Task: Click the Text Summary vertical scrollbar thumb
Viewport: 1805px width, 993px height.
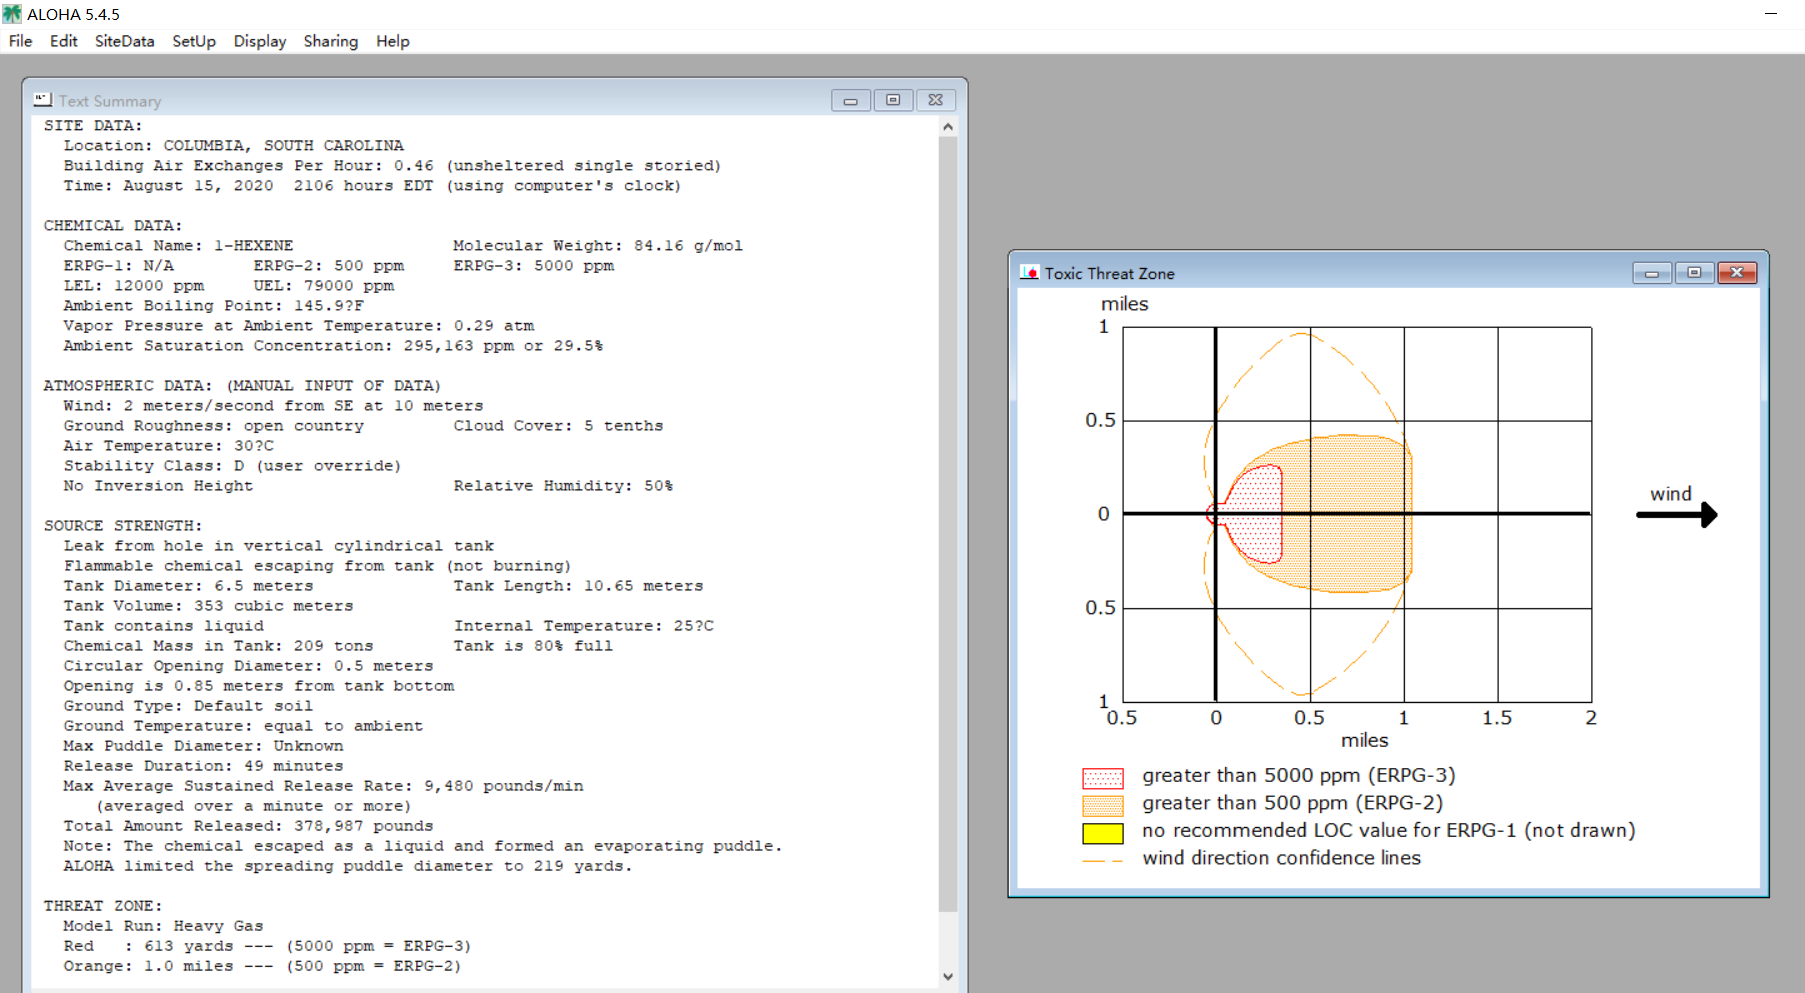Action: pyautogui.click(x=948, y=524)
